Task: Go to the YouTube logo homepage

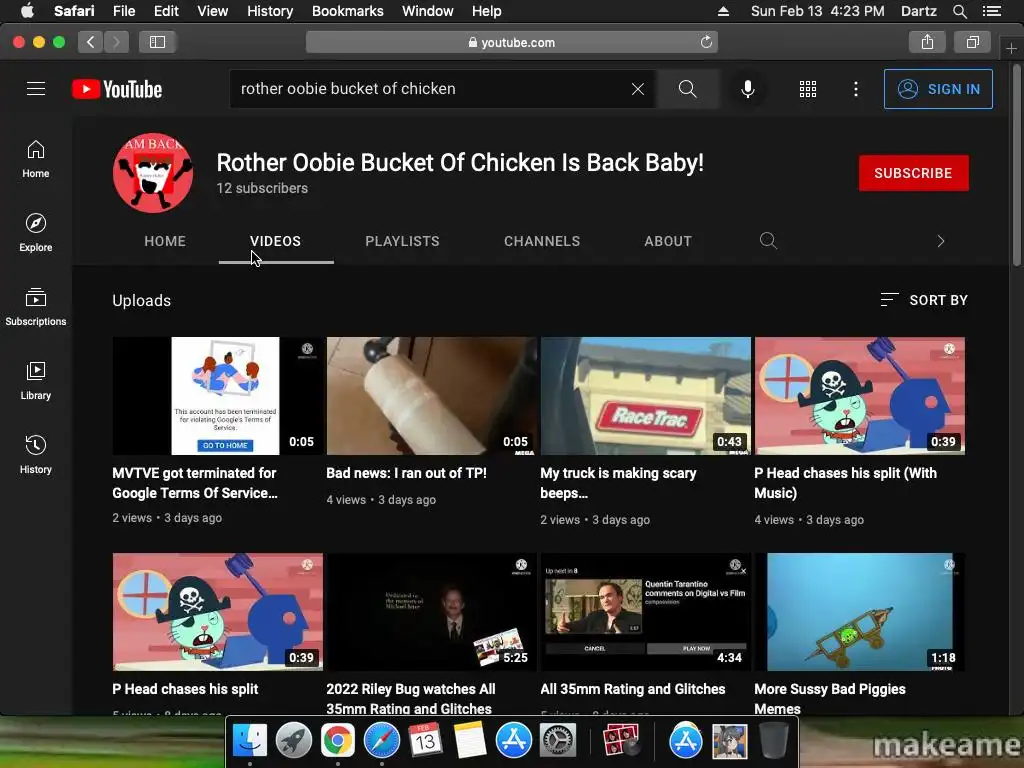Action: (117, 89)
